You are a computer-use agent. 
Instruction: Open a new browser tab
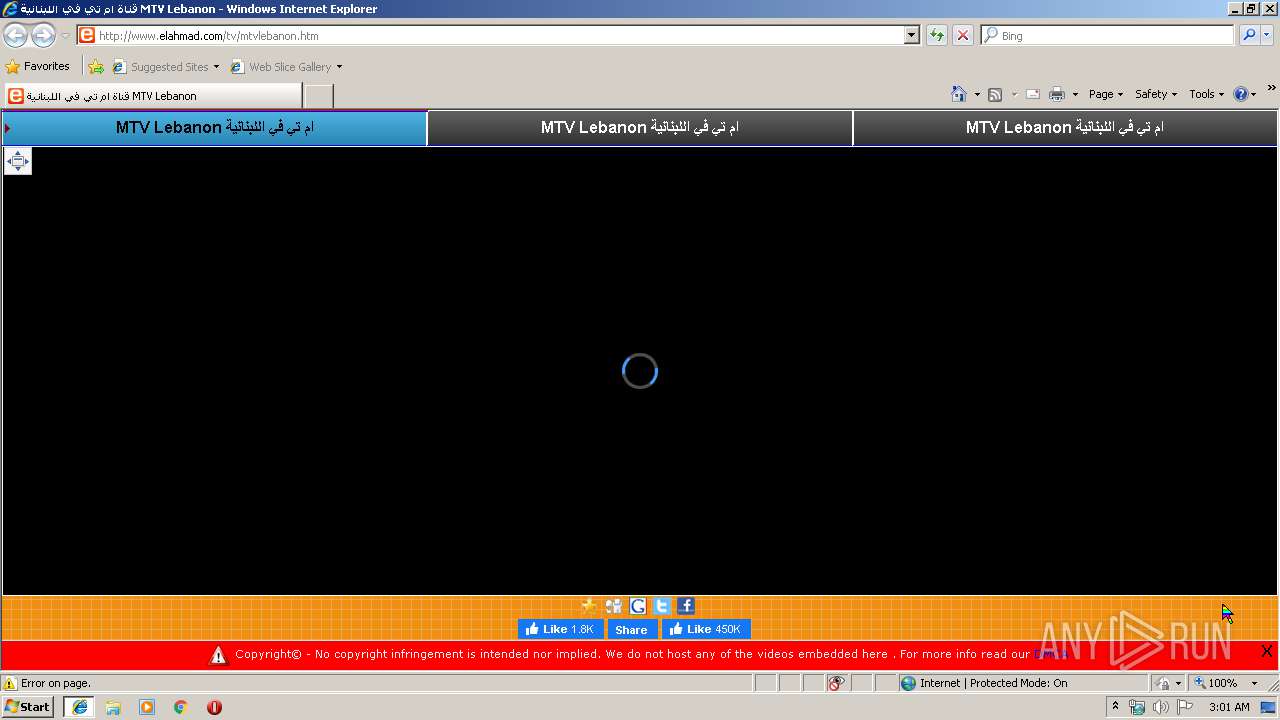point(318,96)
